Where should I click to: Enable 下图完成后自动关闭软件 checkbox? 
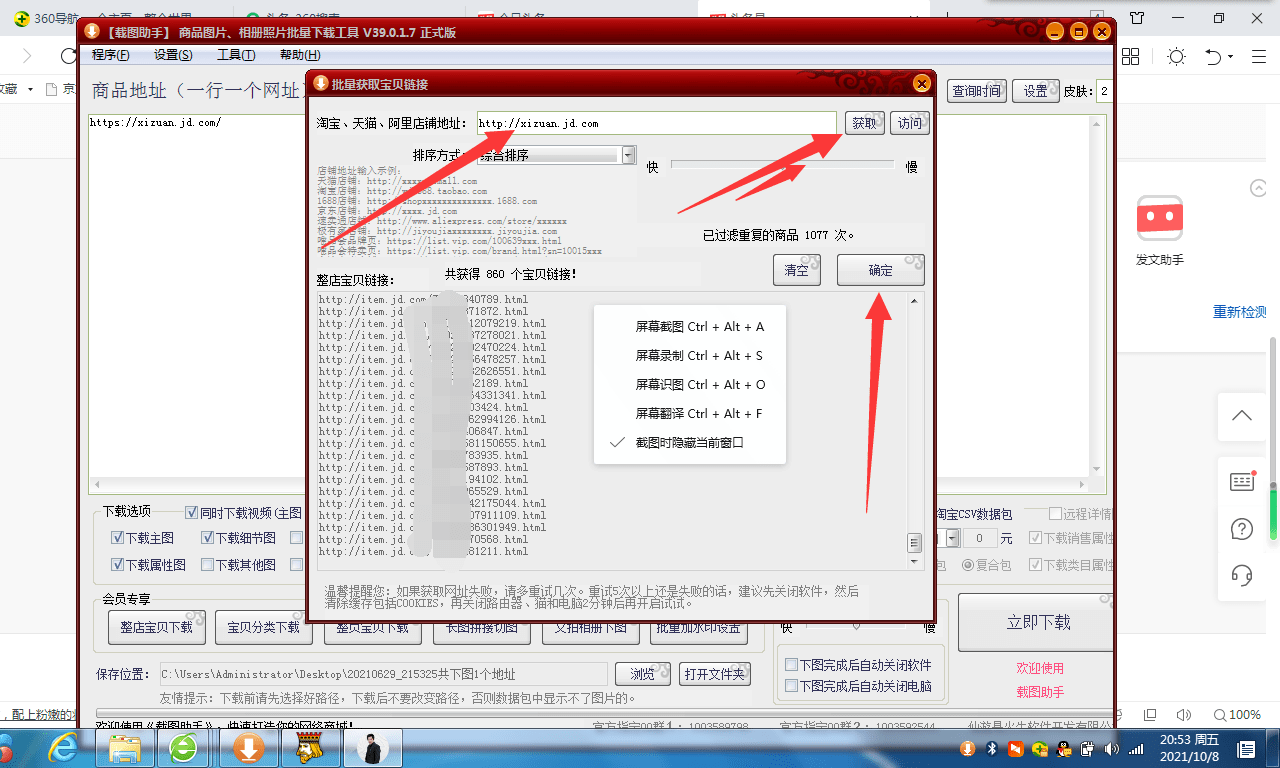(791, 665)
